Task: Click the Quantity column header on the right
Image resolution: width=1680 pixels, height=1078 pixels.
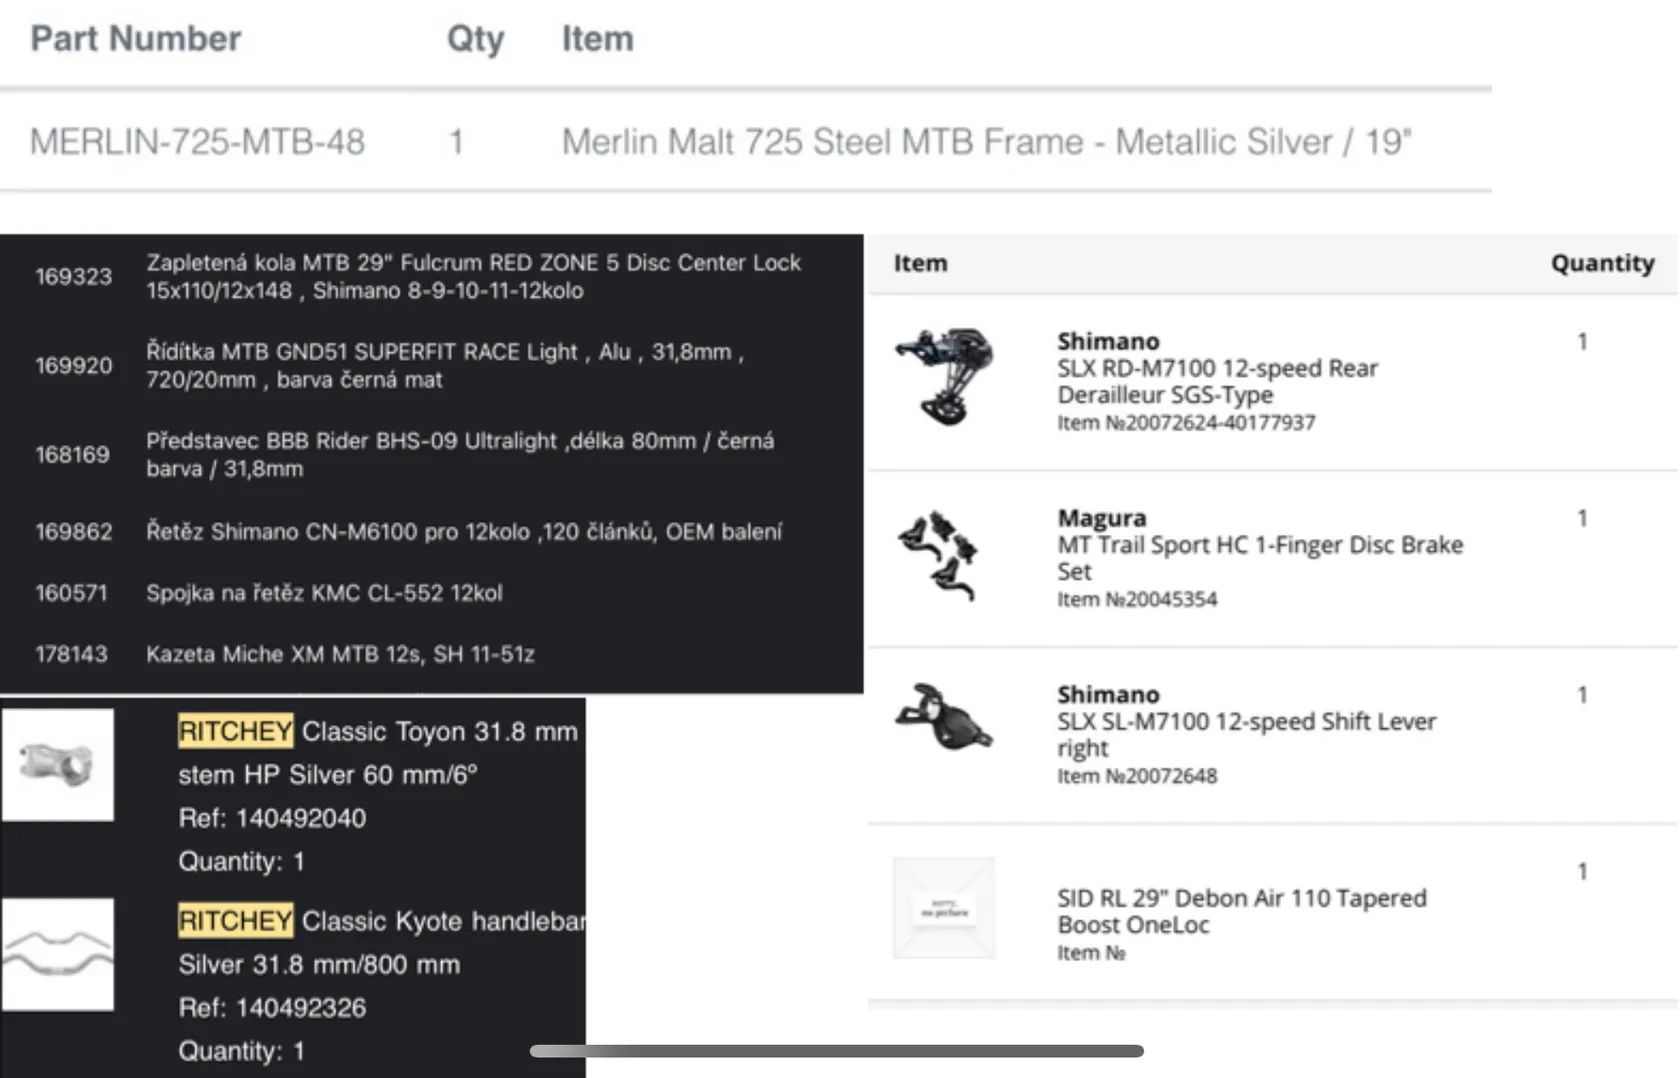Action: click(x=1602, y=263)
